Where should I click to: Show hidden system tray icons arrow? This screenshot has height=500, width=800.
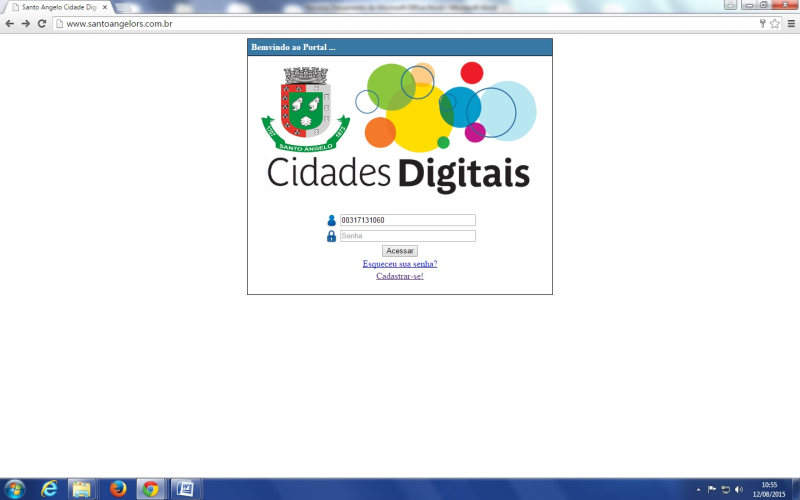[x=698, y=490]
